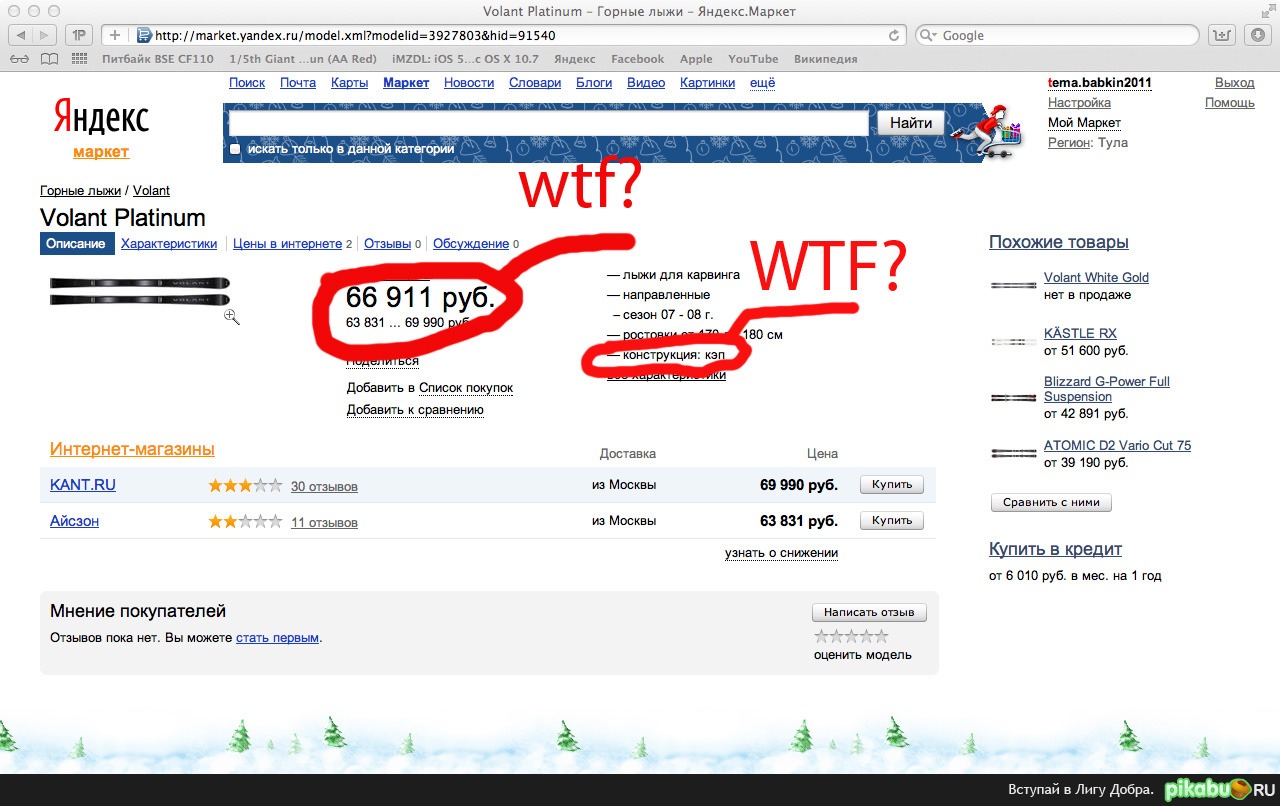This screenshot has height=806, width=1280.
Task: Show all bookmarks via book icon
Action: pos(49,59)
